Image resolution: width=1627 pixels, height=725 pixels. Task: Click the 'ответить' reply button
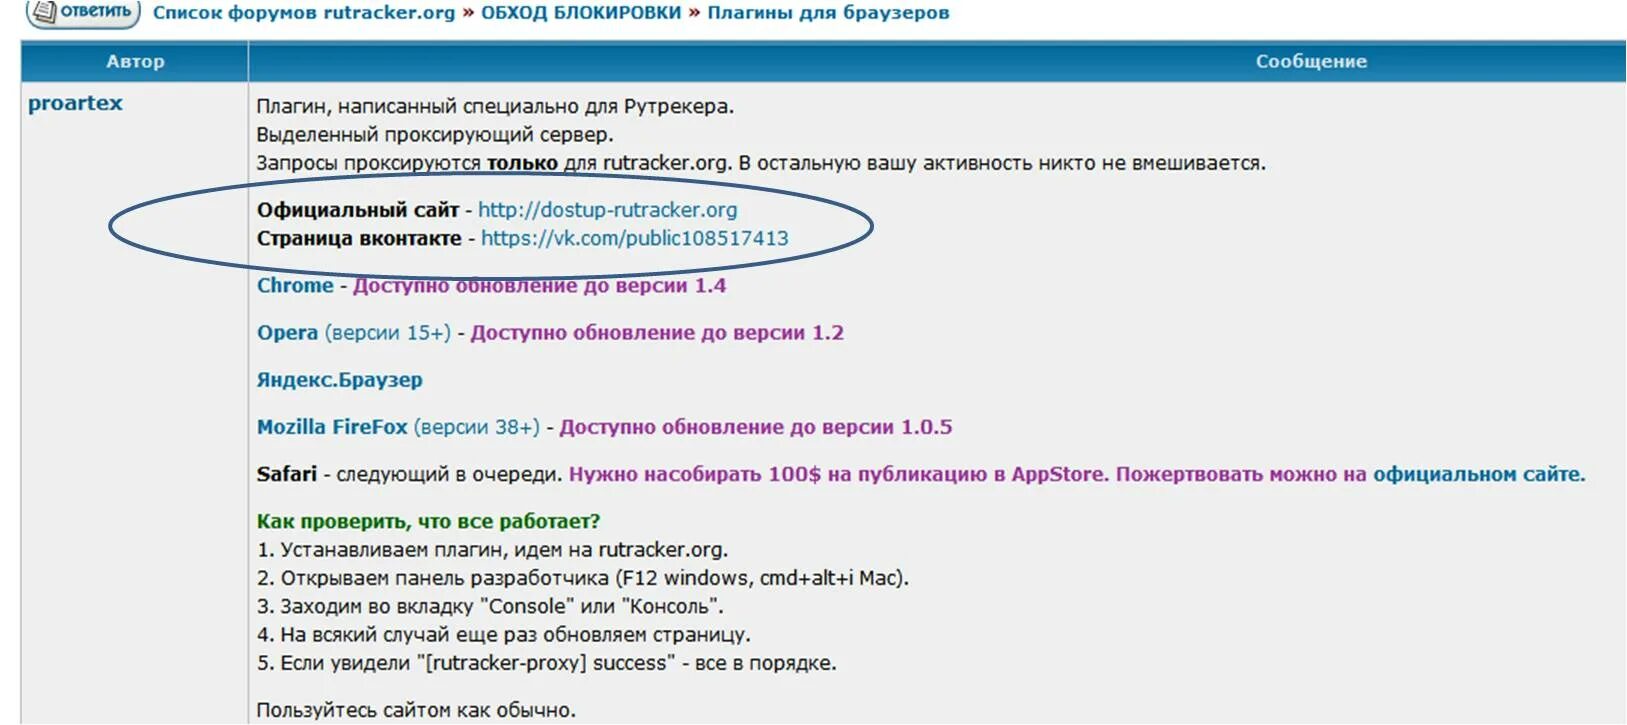point(83,12)
